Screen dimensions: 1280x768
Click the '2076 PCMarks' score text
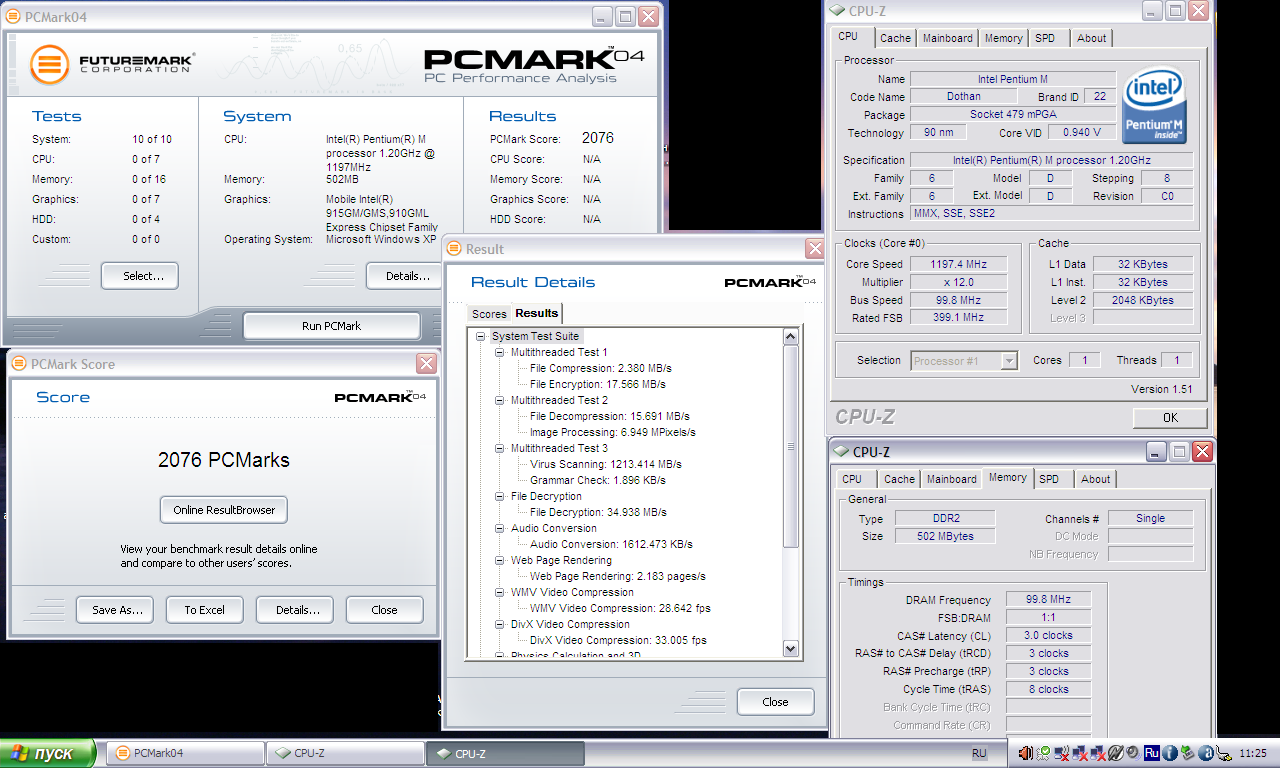point(224,461)
